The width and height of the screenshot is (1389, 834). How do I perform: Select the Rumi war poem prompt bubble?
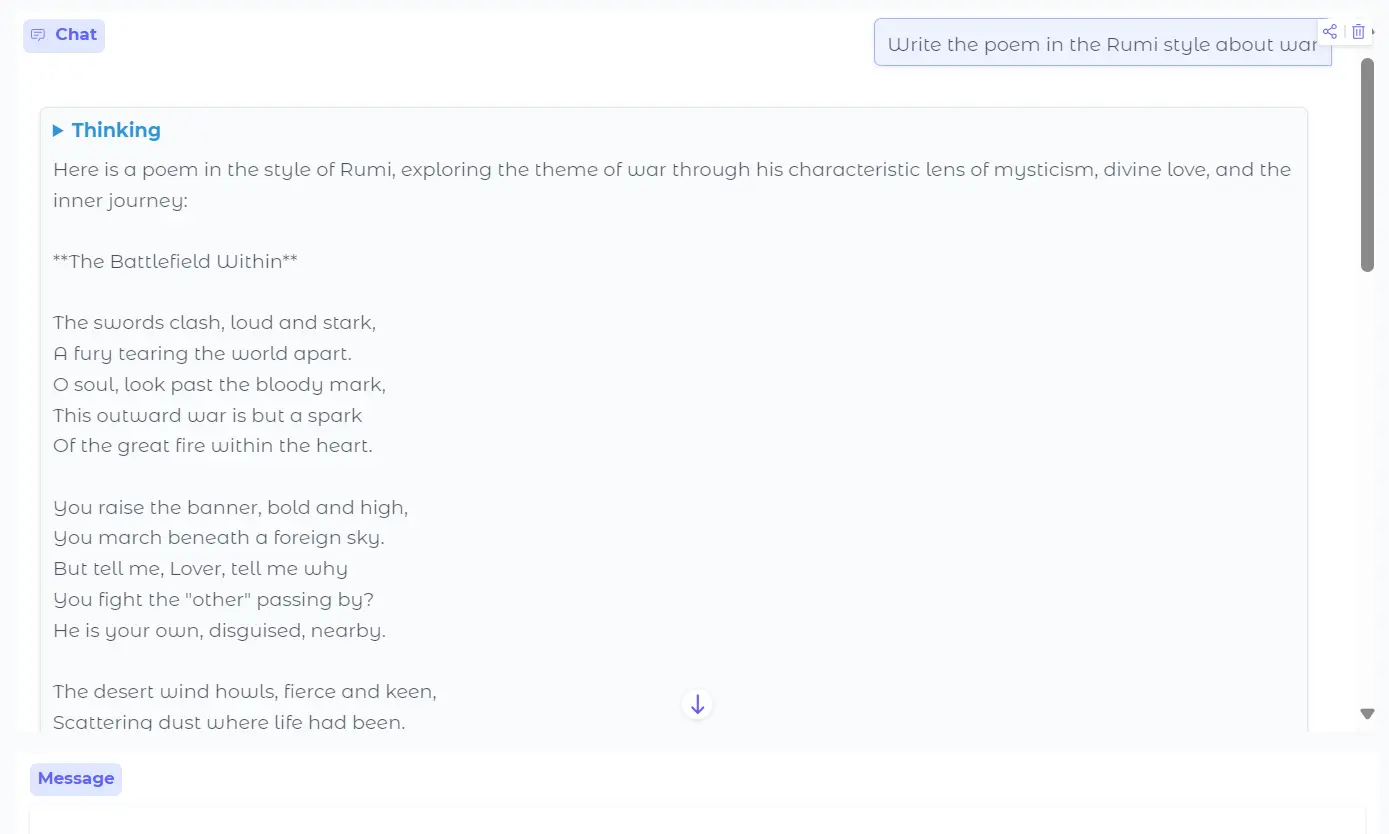point(1101,43)
